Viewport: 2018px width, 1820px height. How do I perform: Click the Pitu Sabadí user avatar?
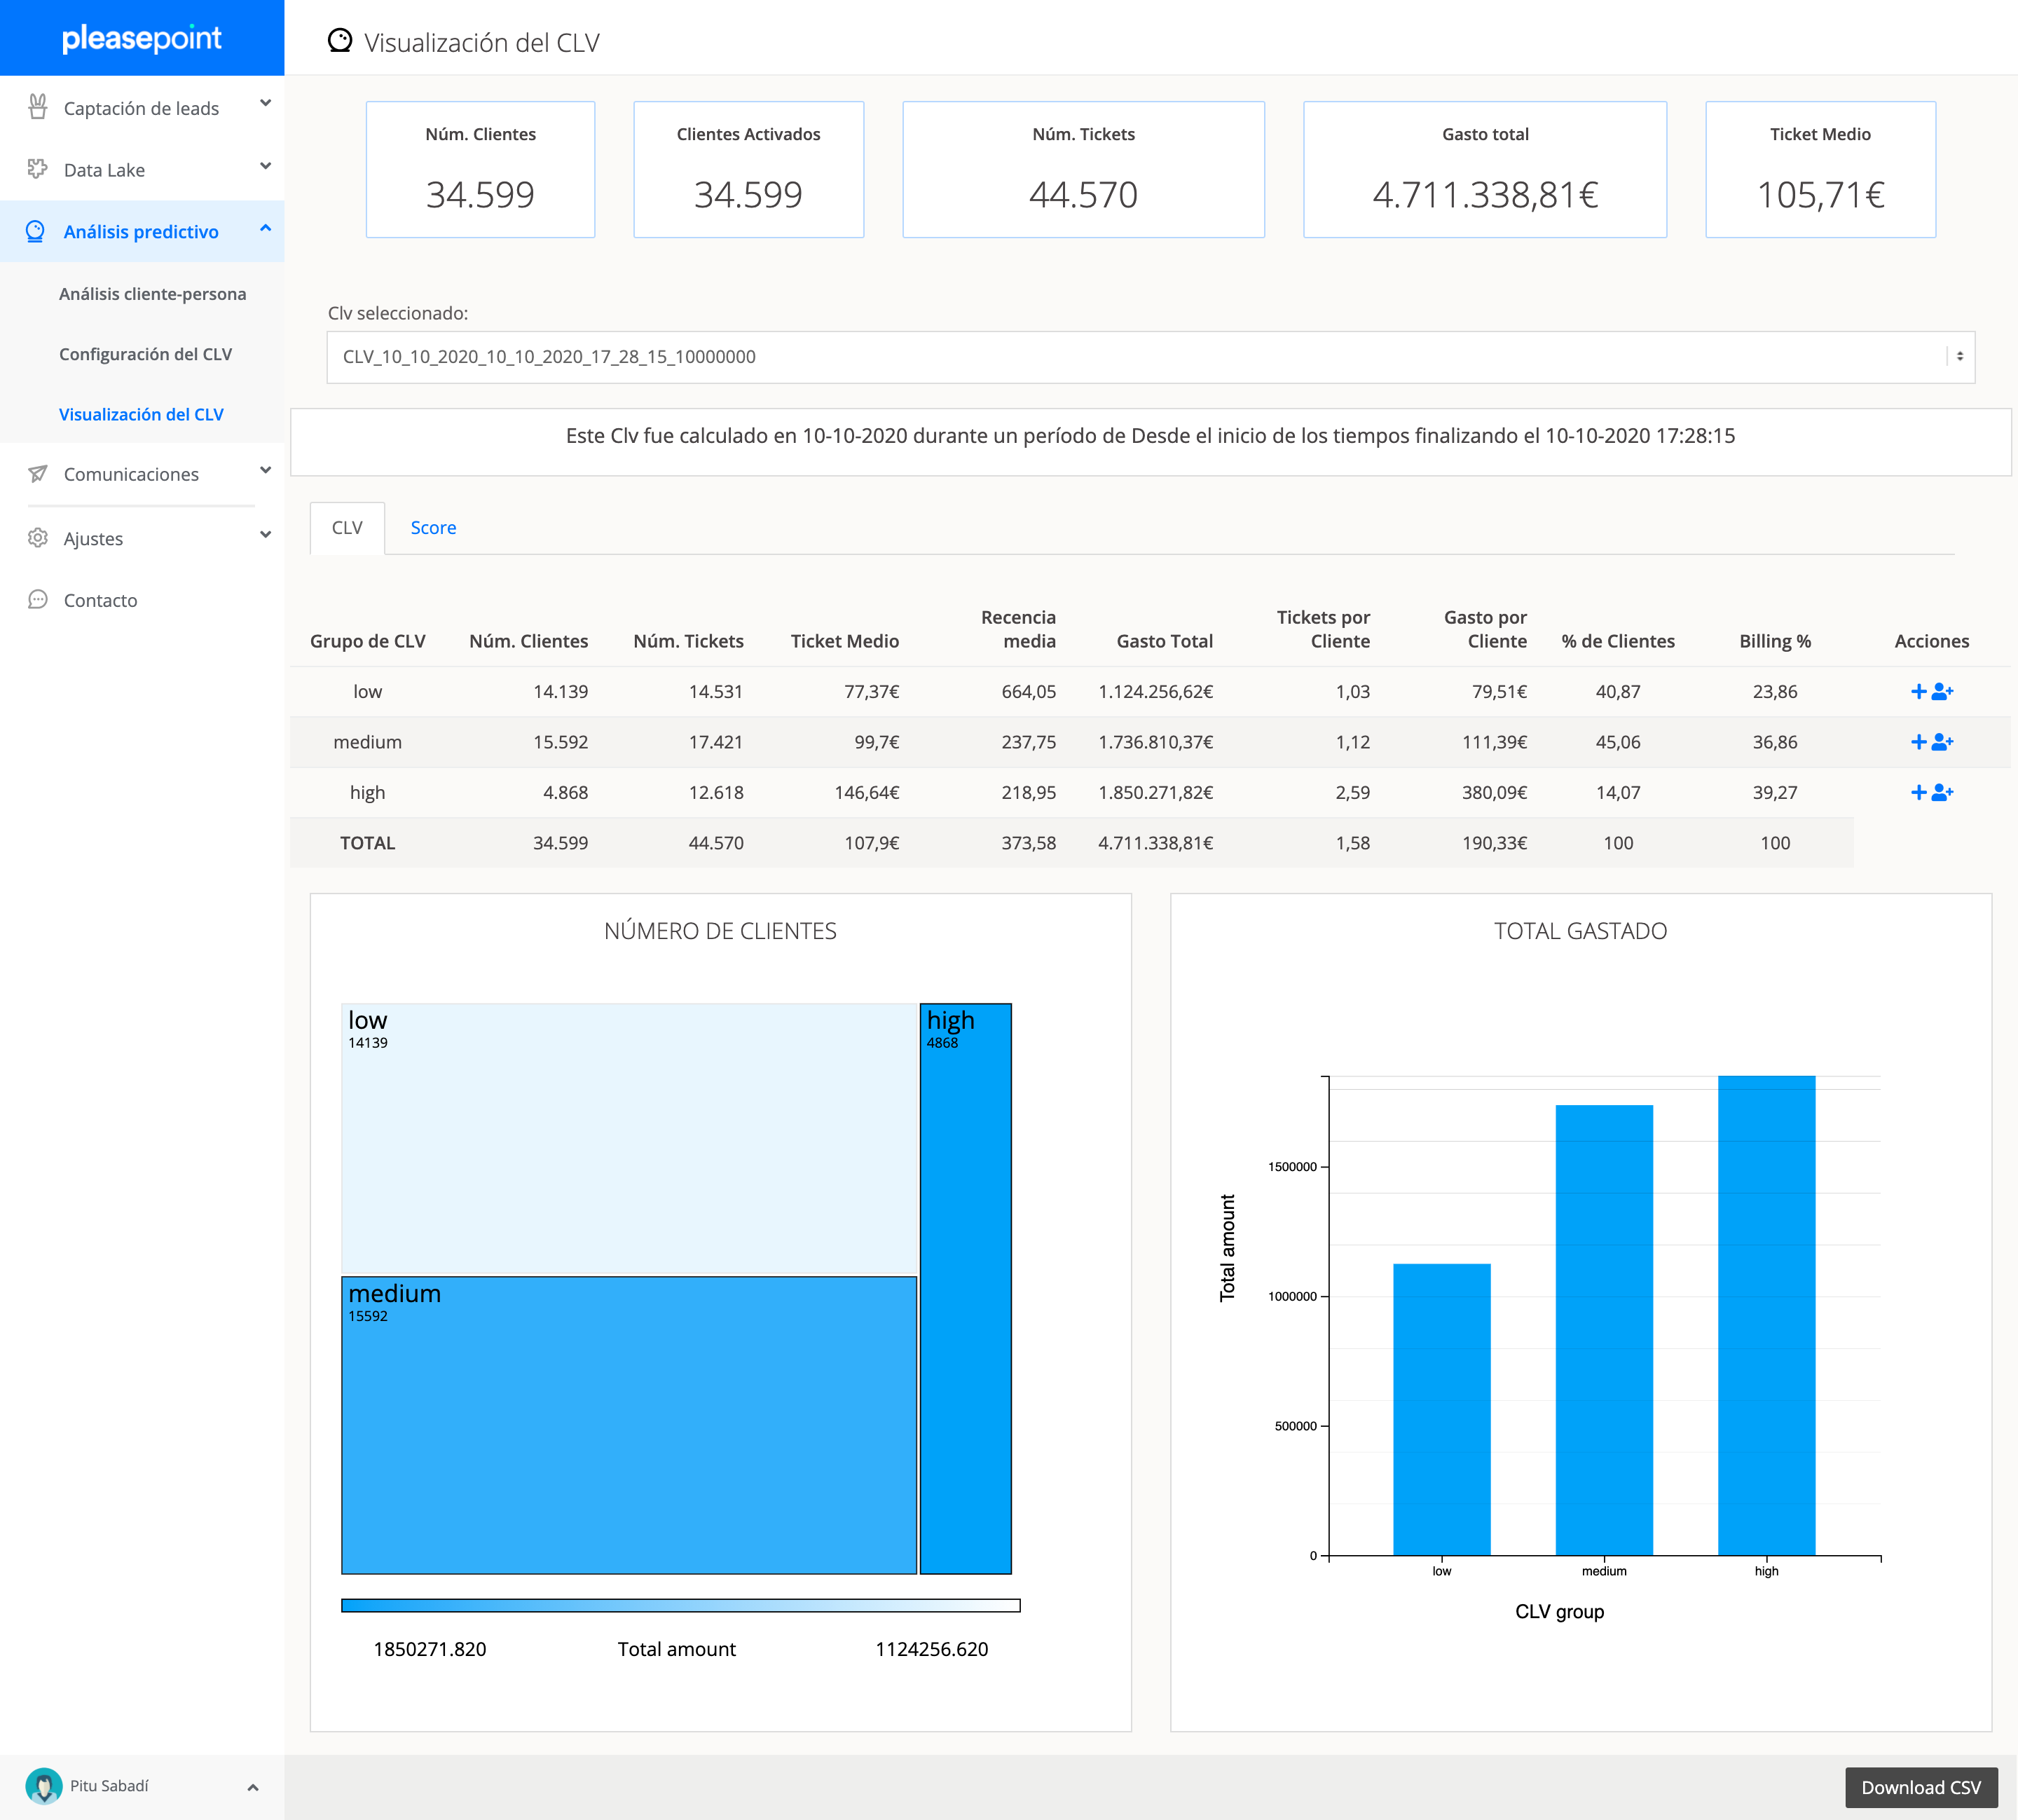43,1786
